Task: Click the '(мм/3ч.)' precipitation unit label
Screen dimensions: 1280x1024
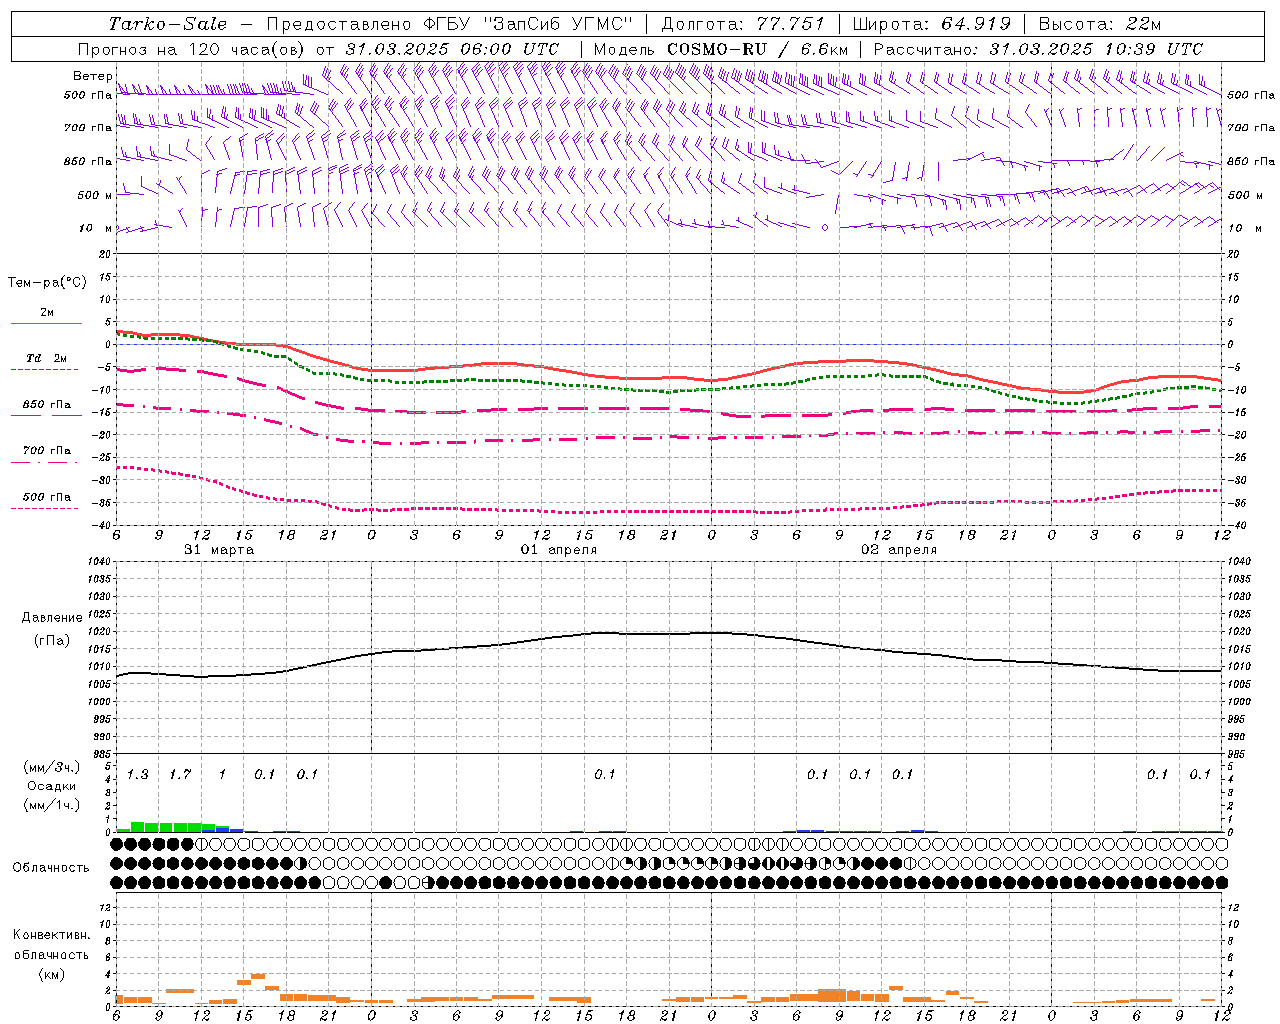Action: tap(52, 768)
